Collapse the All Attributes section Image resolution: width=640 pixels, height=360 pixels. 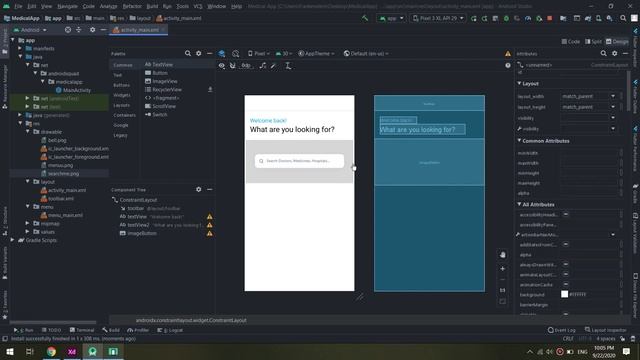coord(520,204)
